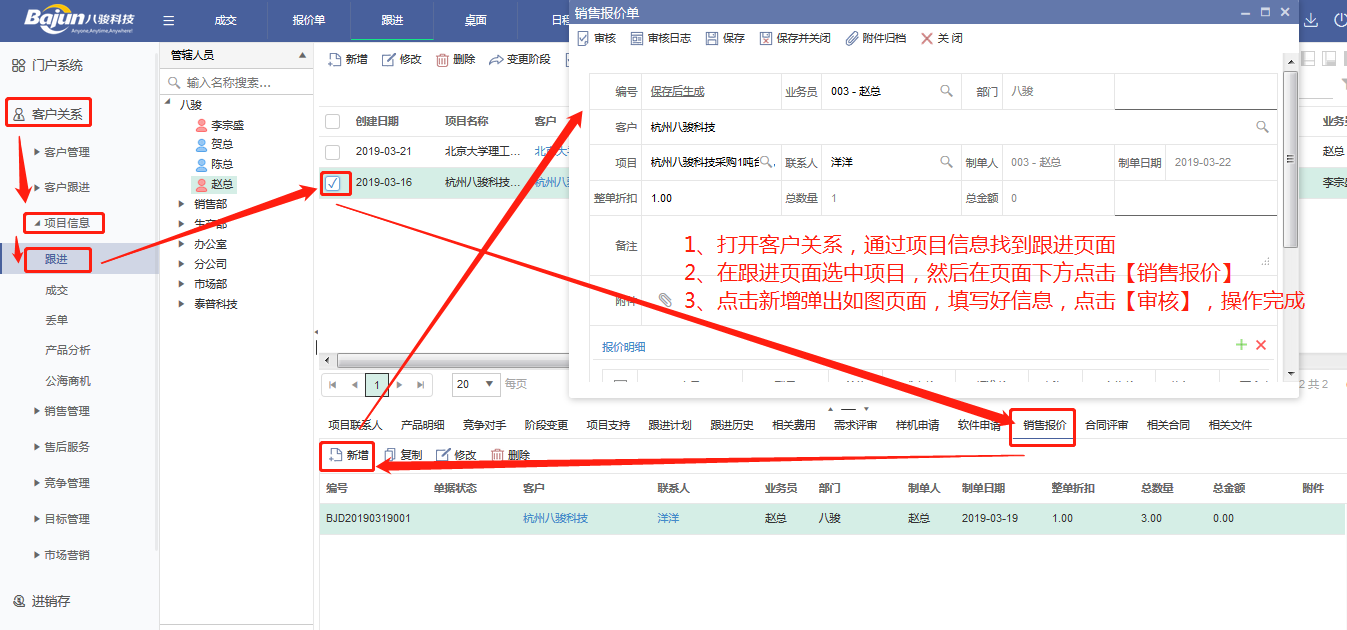
Task: Click the 输入名称搜索 search field
Action: coord(240,82)
